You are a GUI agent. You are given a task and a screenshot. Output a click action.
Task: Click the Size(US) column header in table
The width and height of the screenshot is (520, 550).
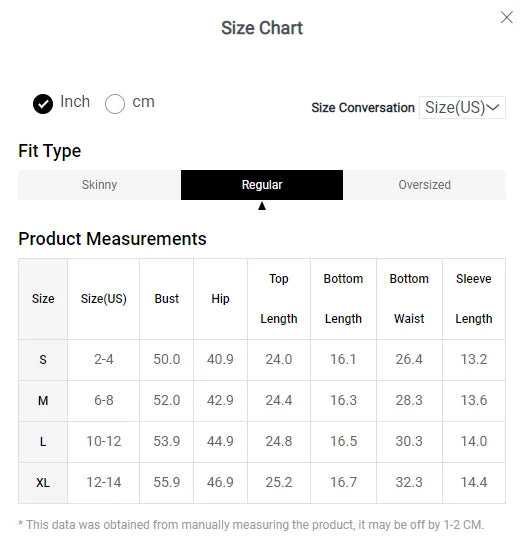(x=104, y=299)
